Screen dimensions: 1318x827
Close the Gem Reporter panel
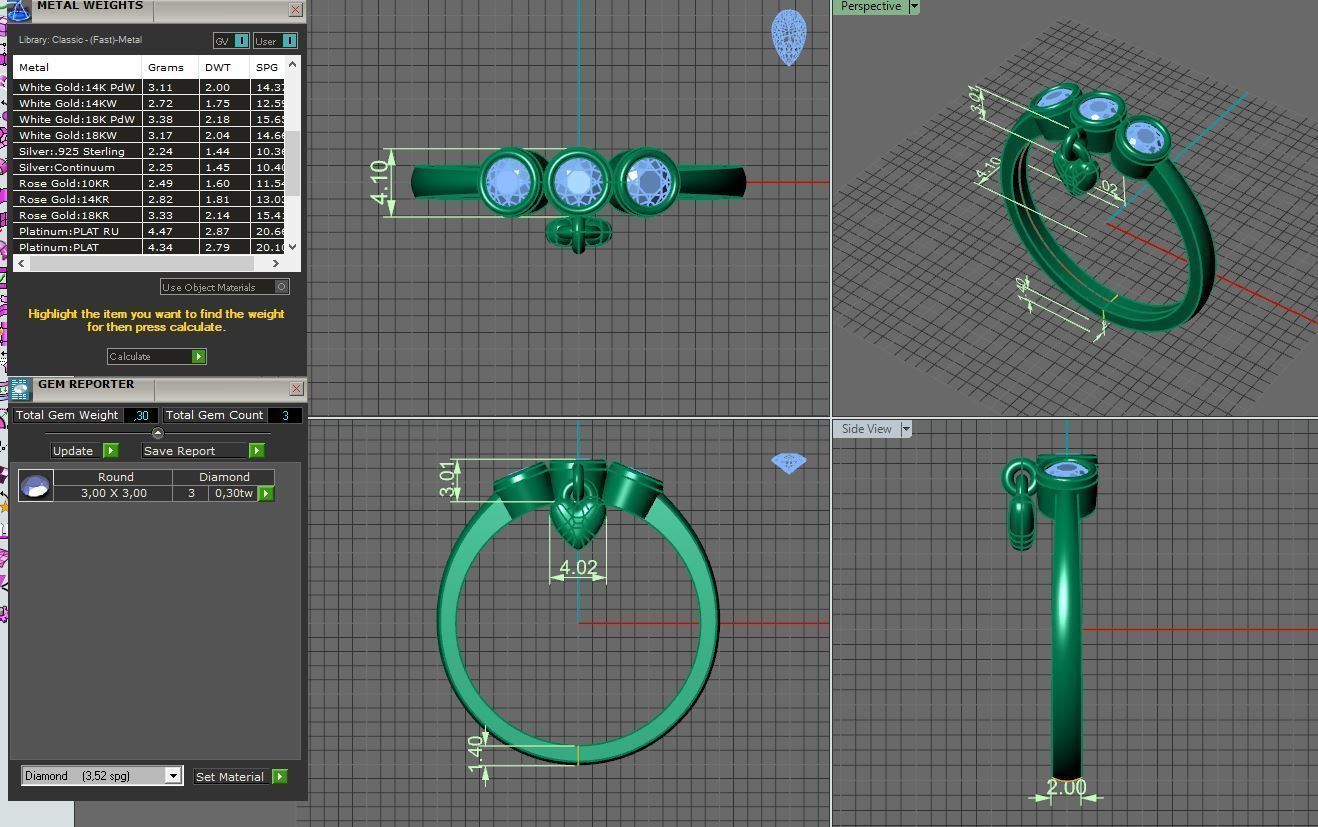(x=296, y=388)
